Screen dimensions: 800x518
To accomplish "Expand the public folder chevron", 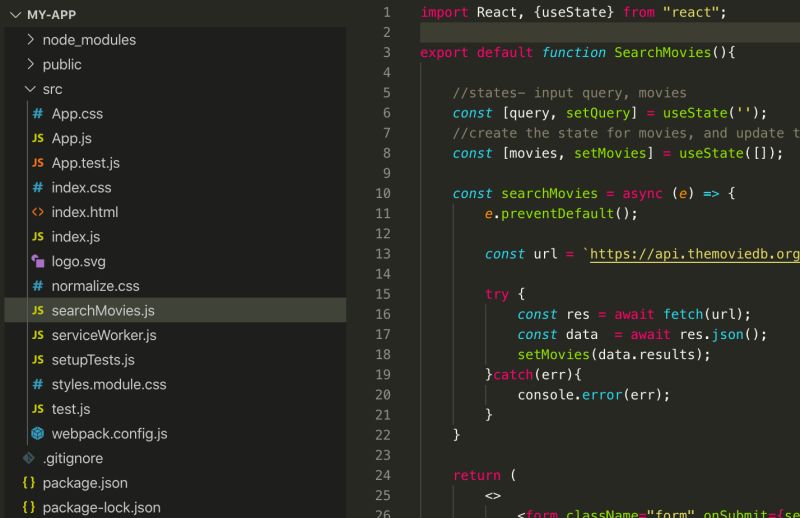I will click(x=31, y=64).
